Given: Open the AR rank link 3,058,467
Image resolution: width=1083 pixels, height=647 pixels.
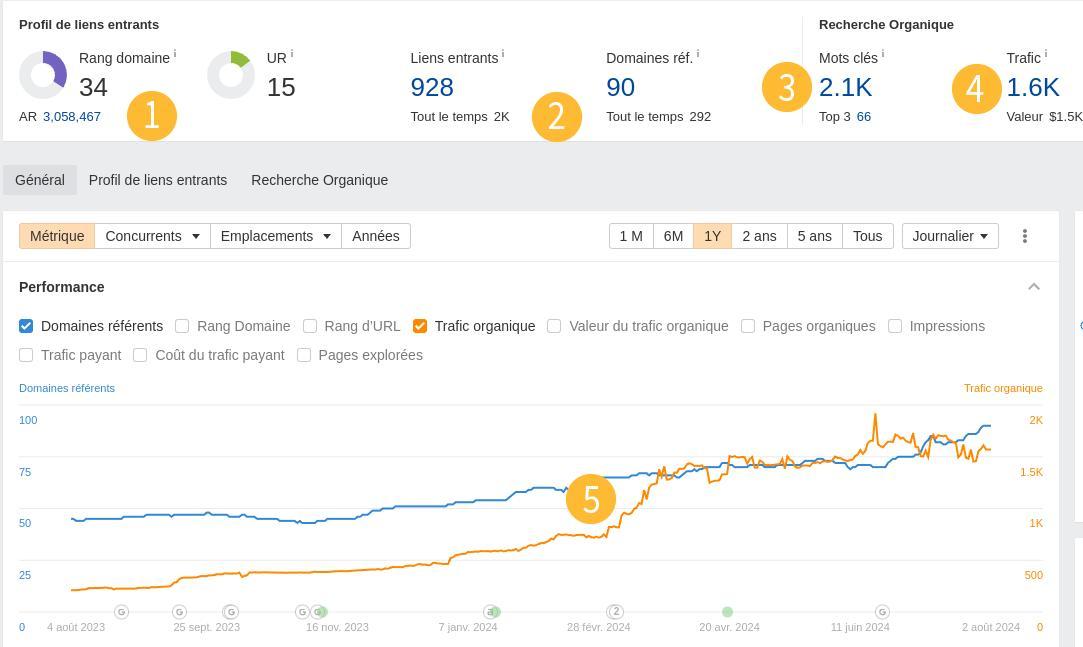Looking at the screenshot, I should point(71,116).
